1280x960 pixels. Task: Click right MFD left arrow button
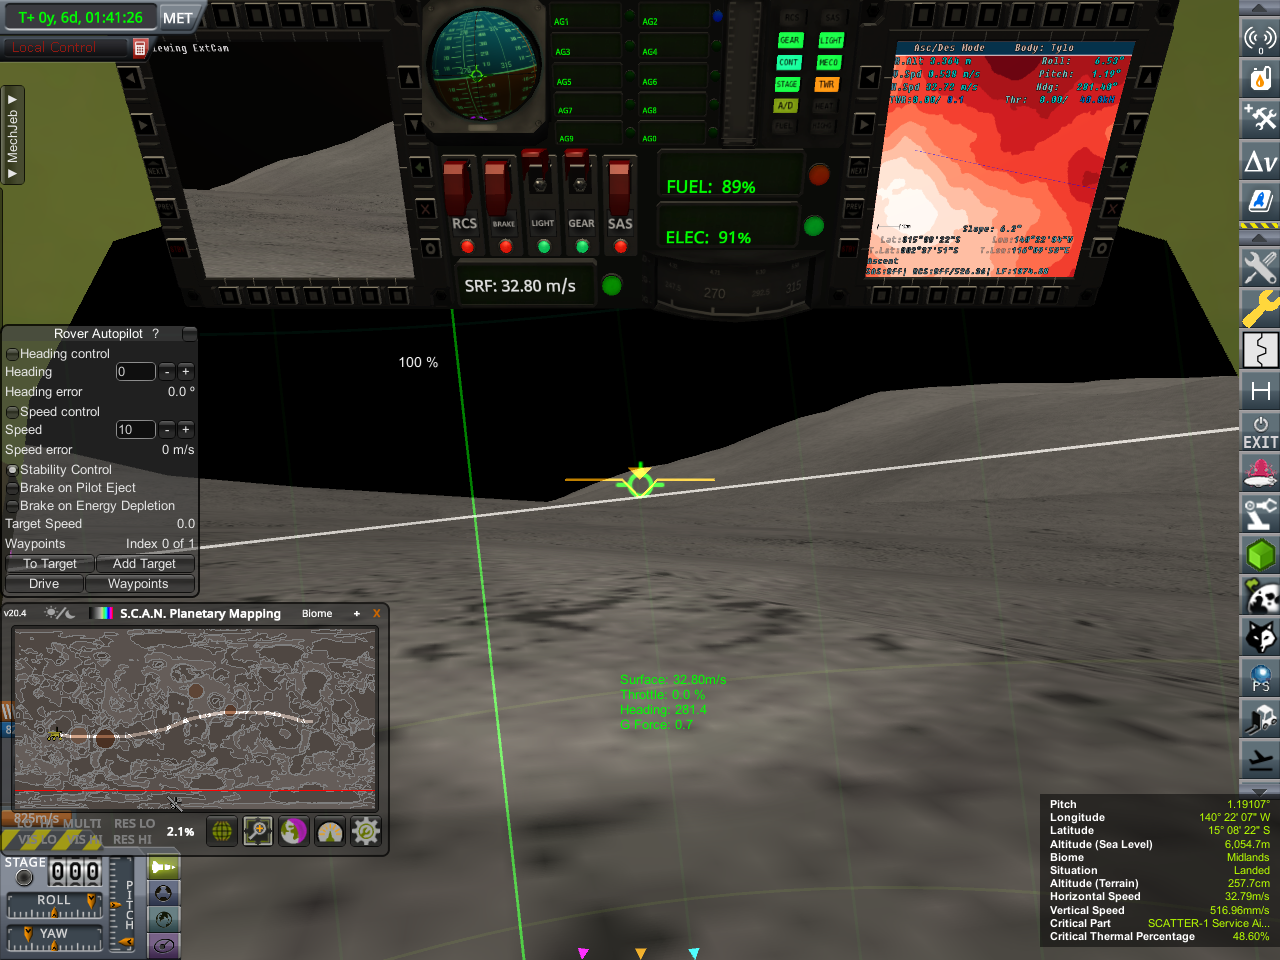(x=870, y=77)
